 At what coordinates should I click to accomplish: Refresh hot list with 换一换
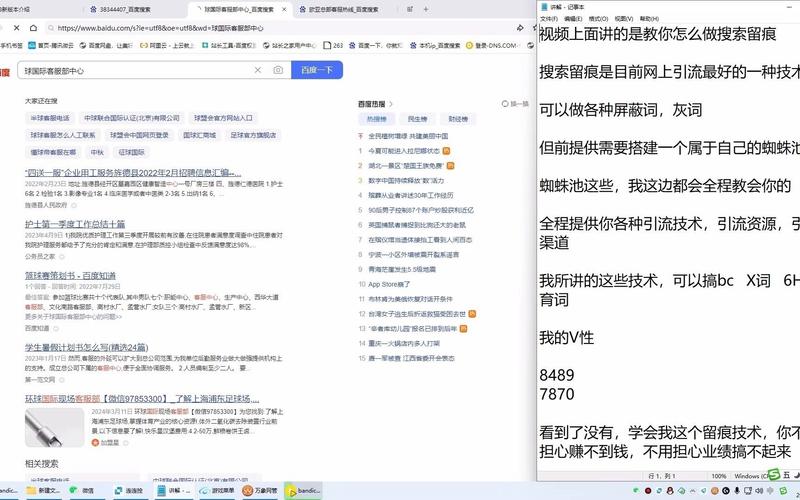(515, 104)
